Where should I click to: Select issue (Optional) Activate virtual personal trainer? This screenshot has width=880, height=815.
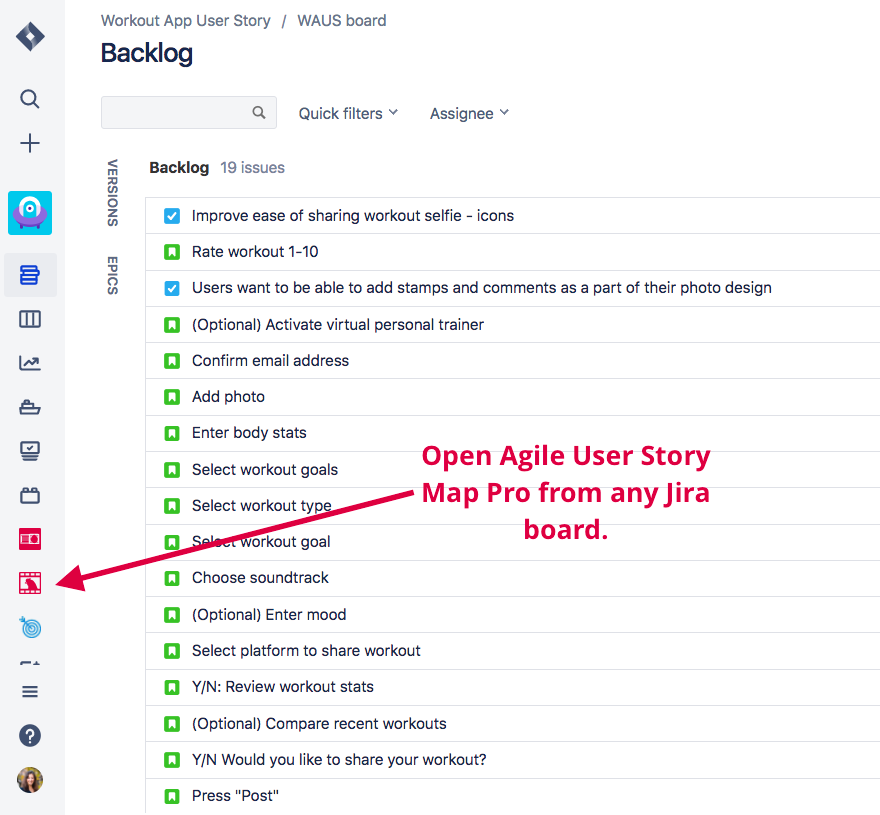(x=512, y=324)
